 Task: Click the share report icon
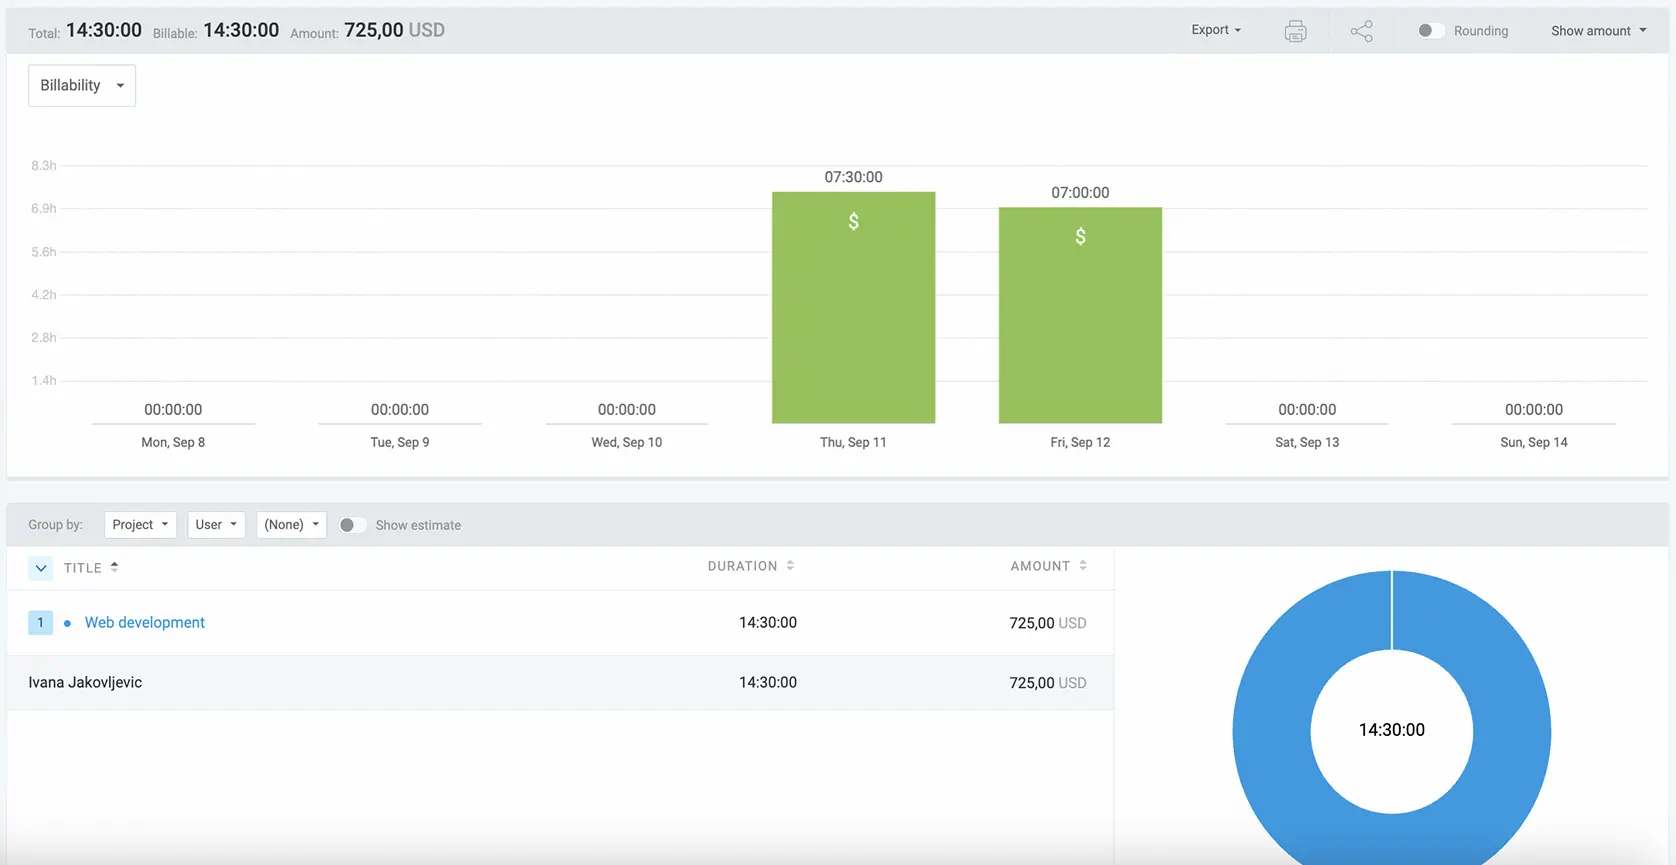point(1361,31)
